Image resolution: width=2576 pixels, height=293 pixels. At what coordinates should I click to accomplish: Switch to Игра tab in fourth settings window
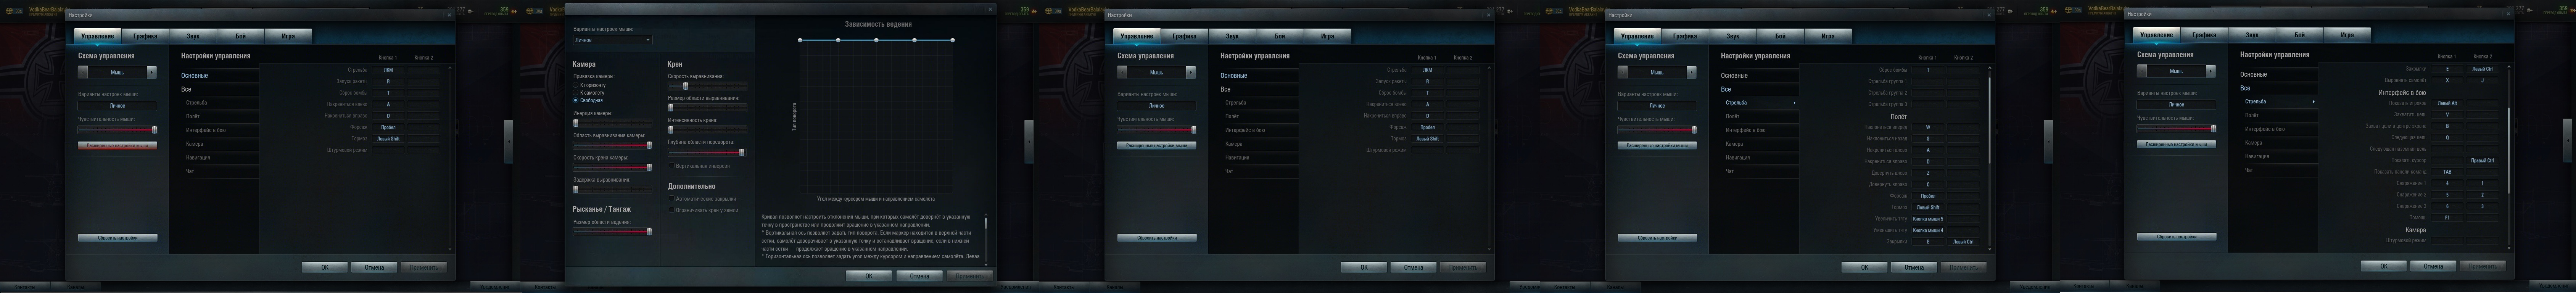pos(1828,35)
